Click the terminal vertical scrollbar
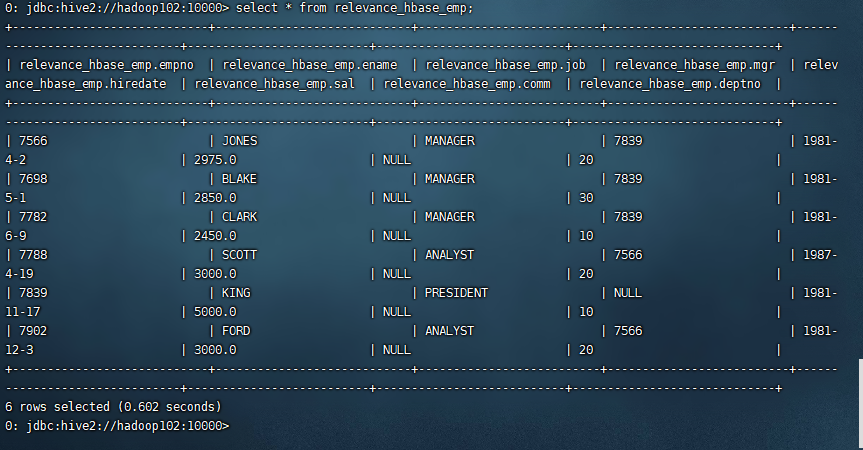863x450 pixels. click(860, 403)
